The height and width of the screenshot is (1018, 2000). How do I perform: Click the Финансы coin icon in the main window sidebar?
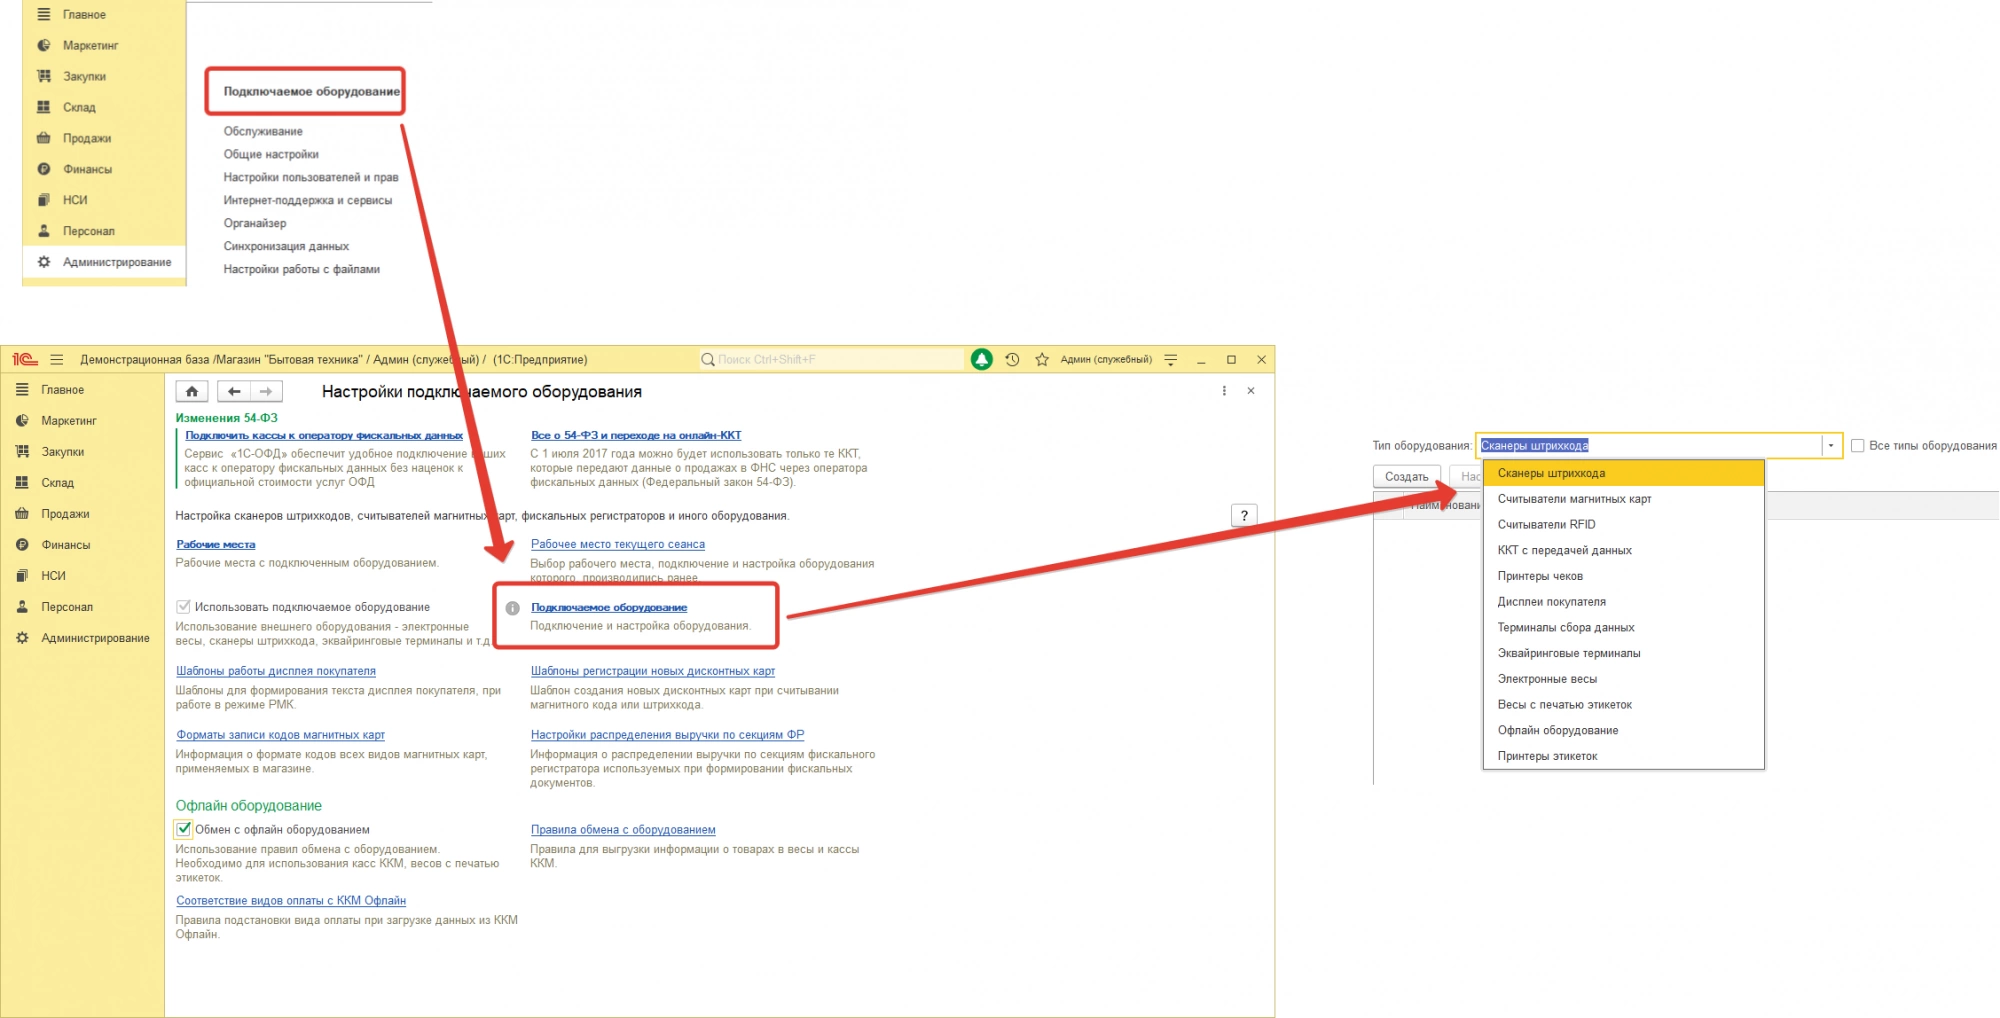(x=22, y=545)
